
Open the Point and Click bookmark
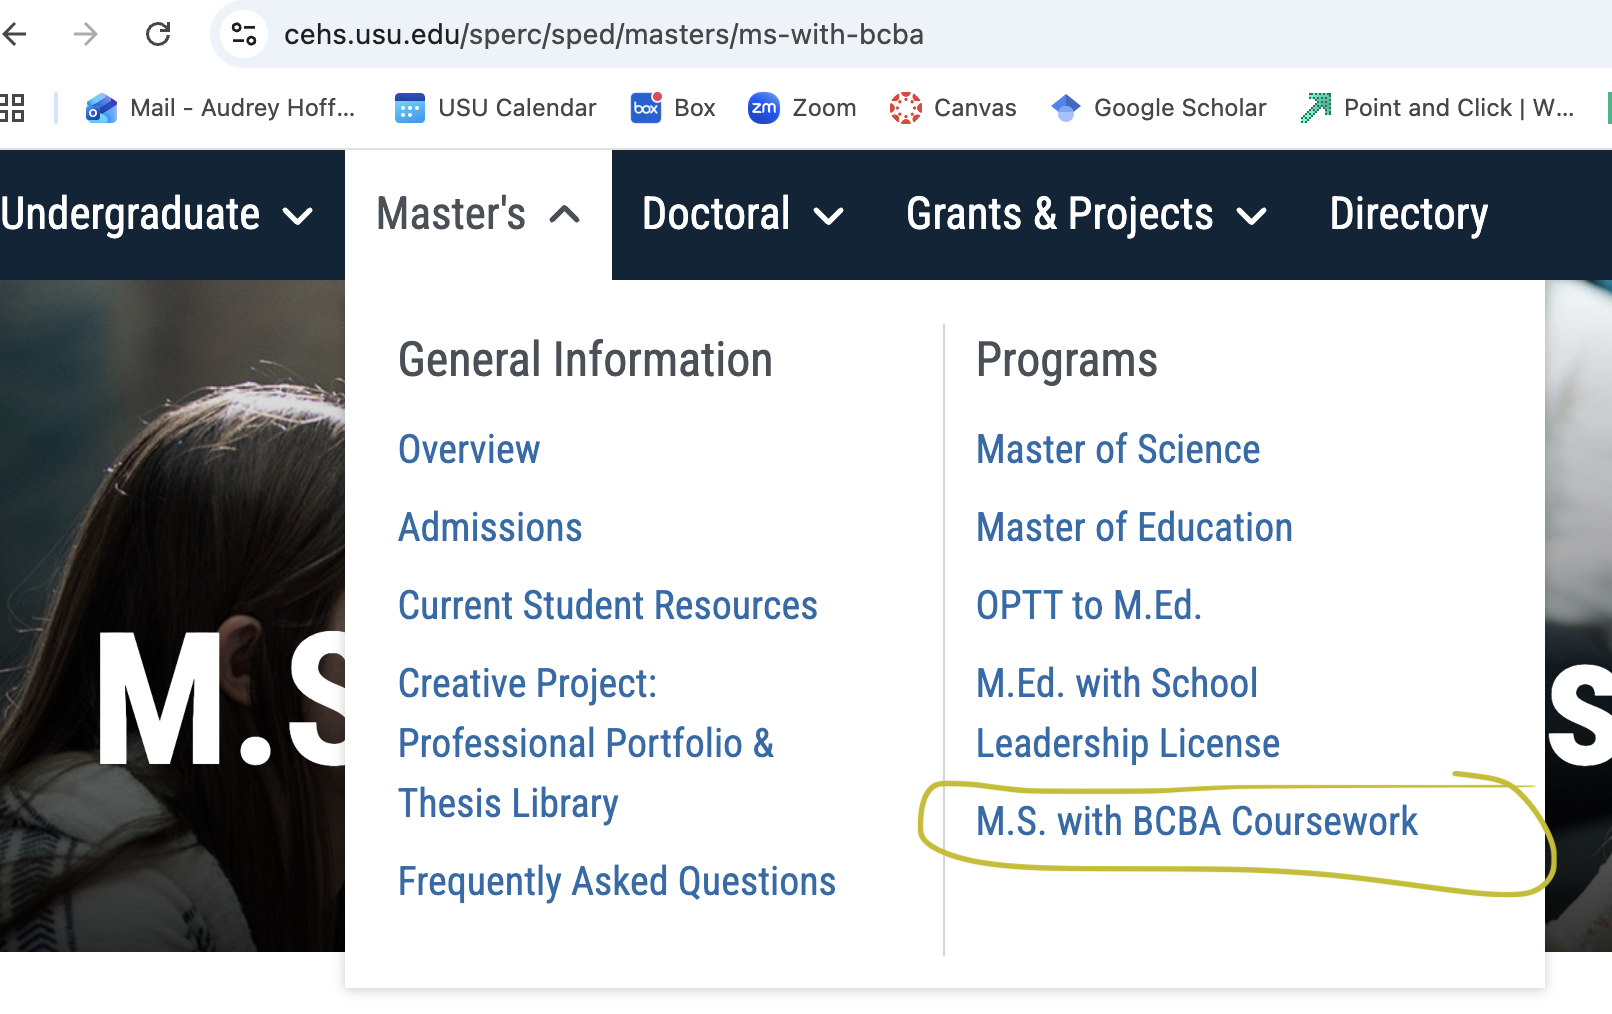click(x=1437, y=107)
